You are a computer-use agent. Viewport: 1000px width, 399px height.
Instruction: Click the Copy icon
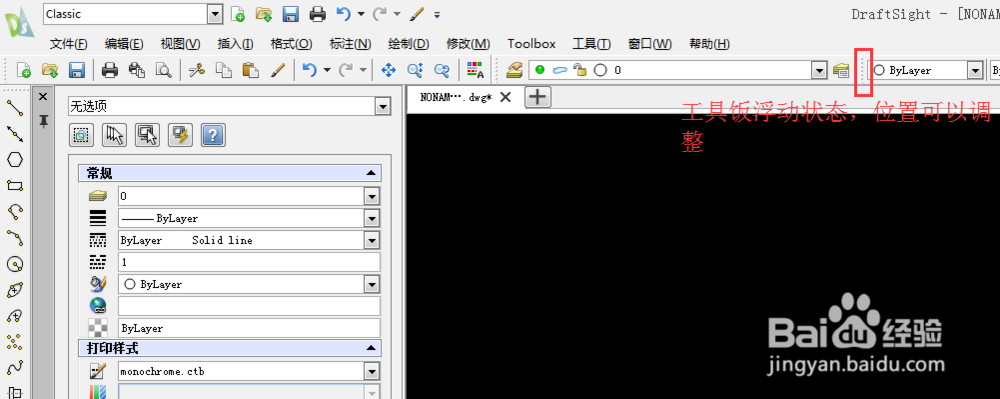tap(224, 70)
